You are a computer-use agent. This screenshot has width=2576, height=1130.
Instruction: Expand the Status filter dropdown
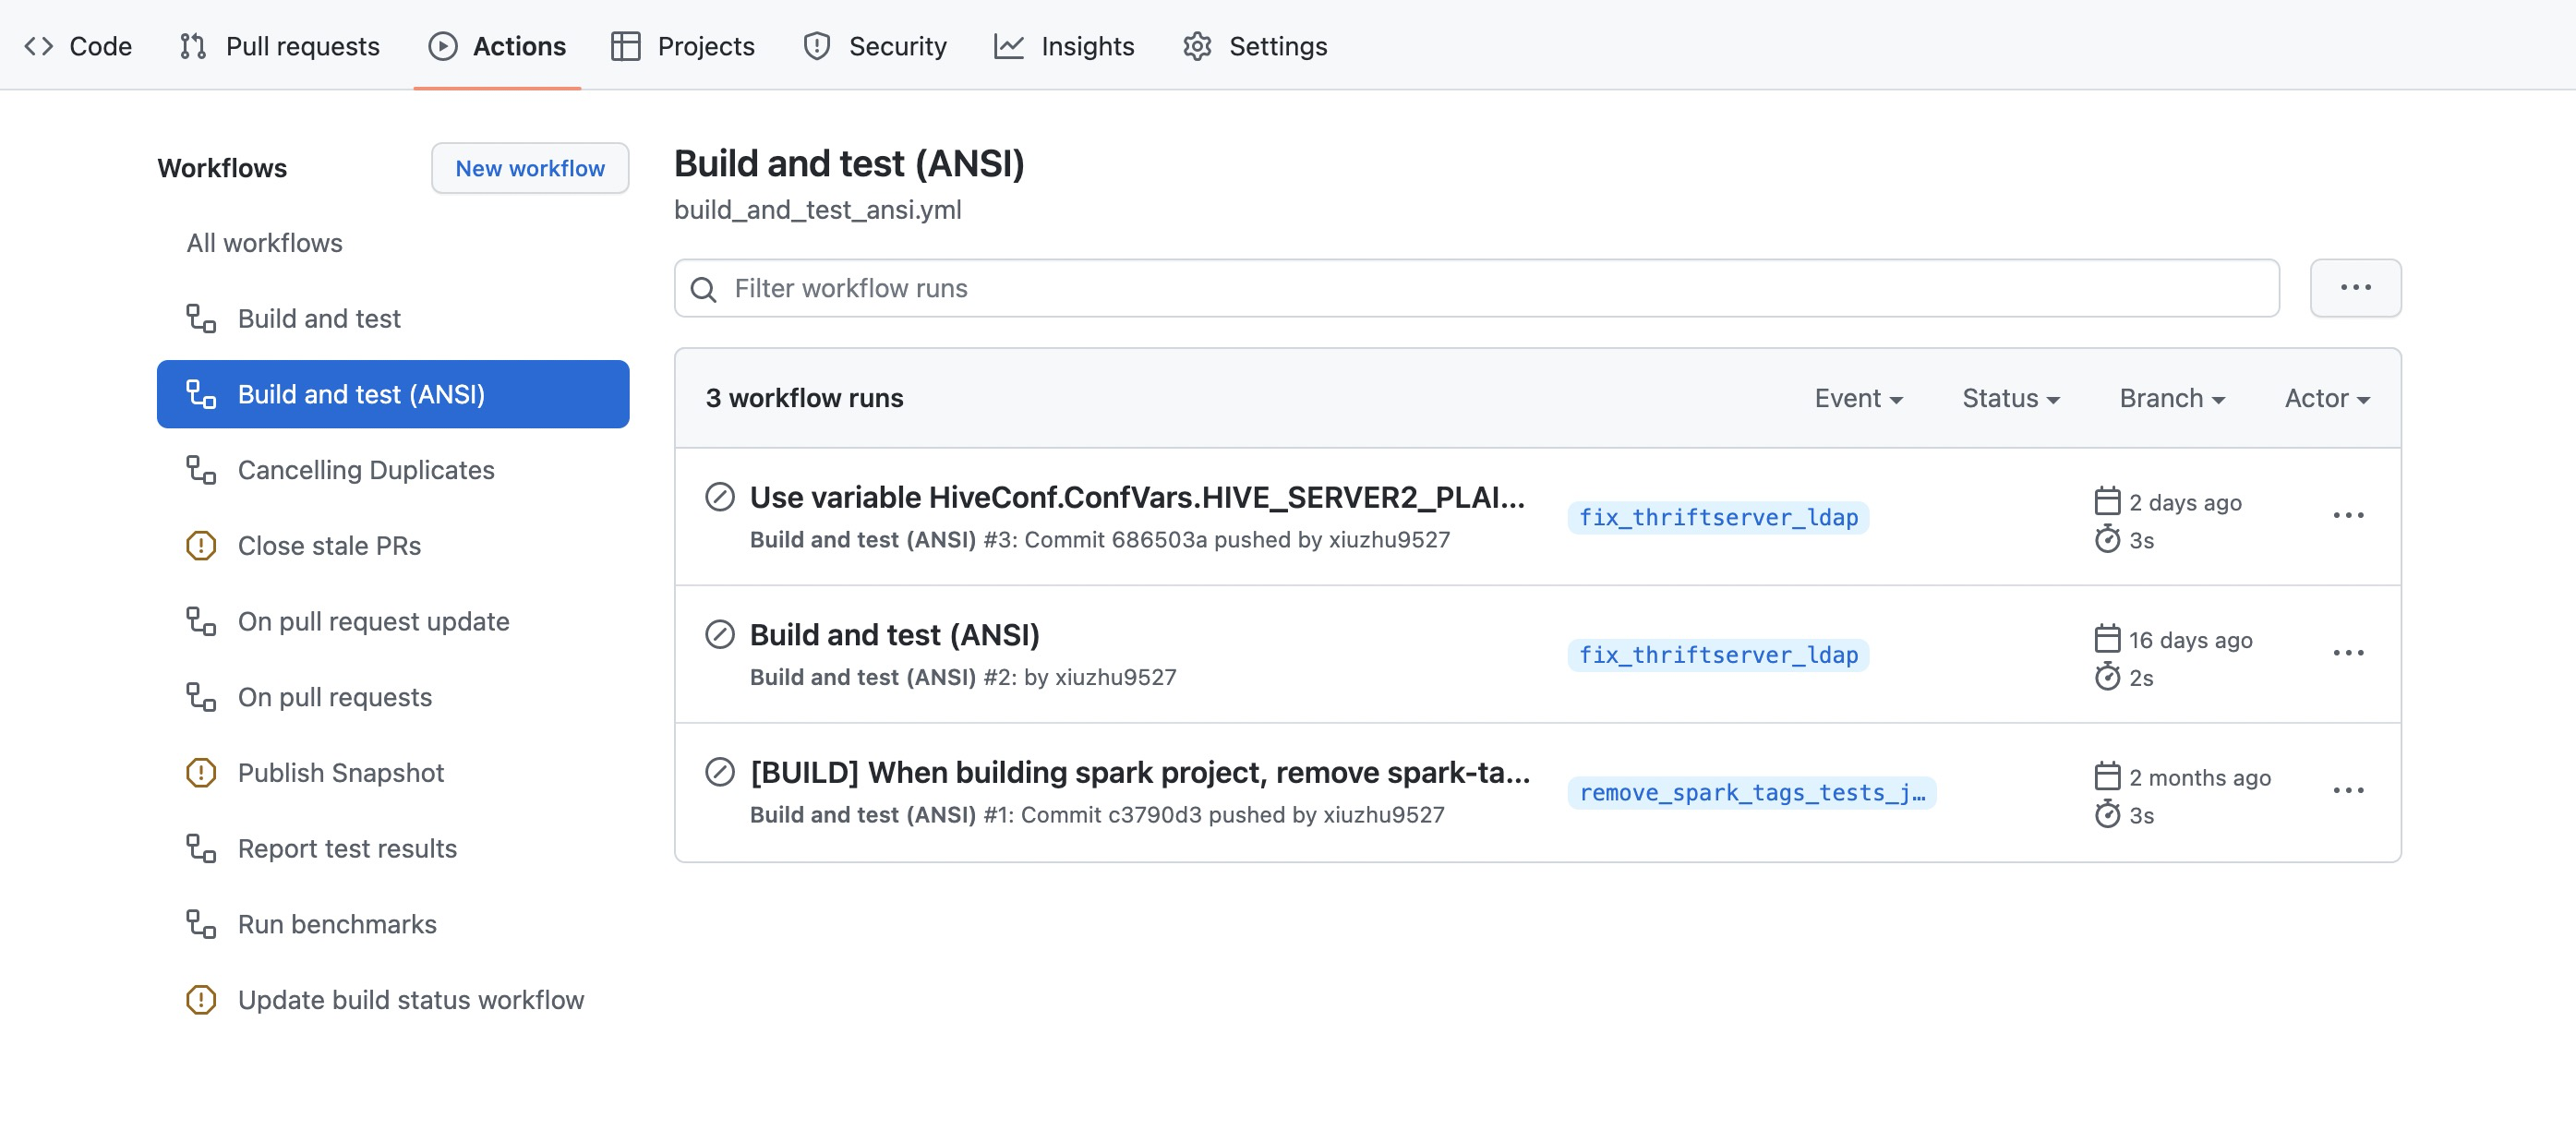(x=2010, y=398)
